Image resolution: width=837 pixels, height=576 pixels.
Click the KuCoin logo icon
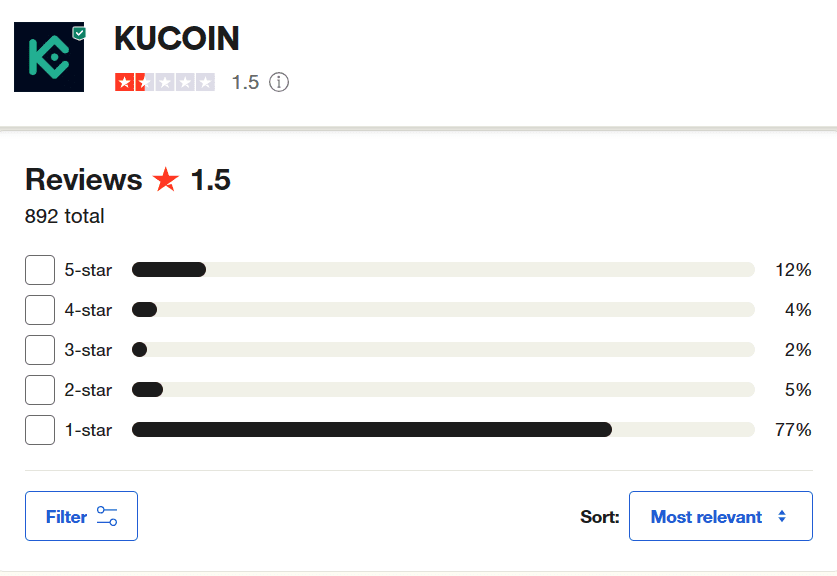tap(48, 57)
